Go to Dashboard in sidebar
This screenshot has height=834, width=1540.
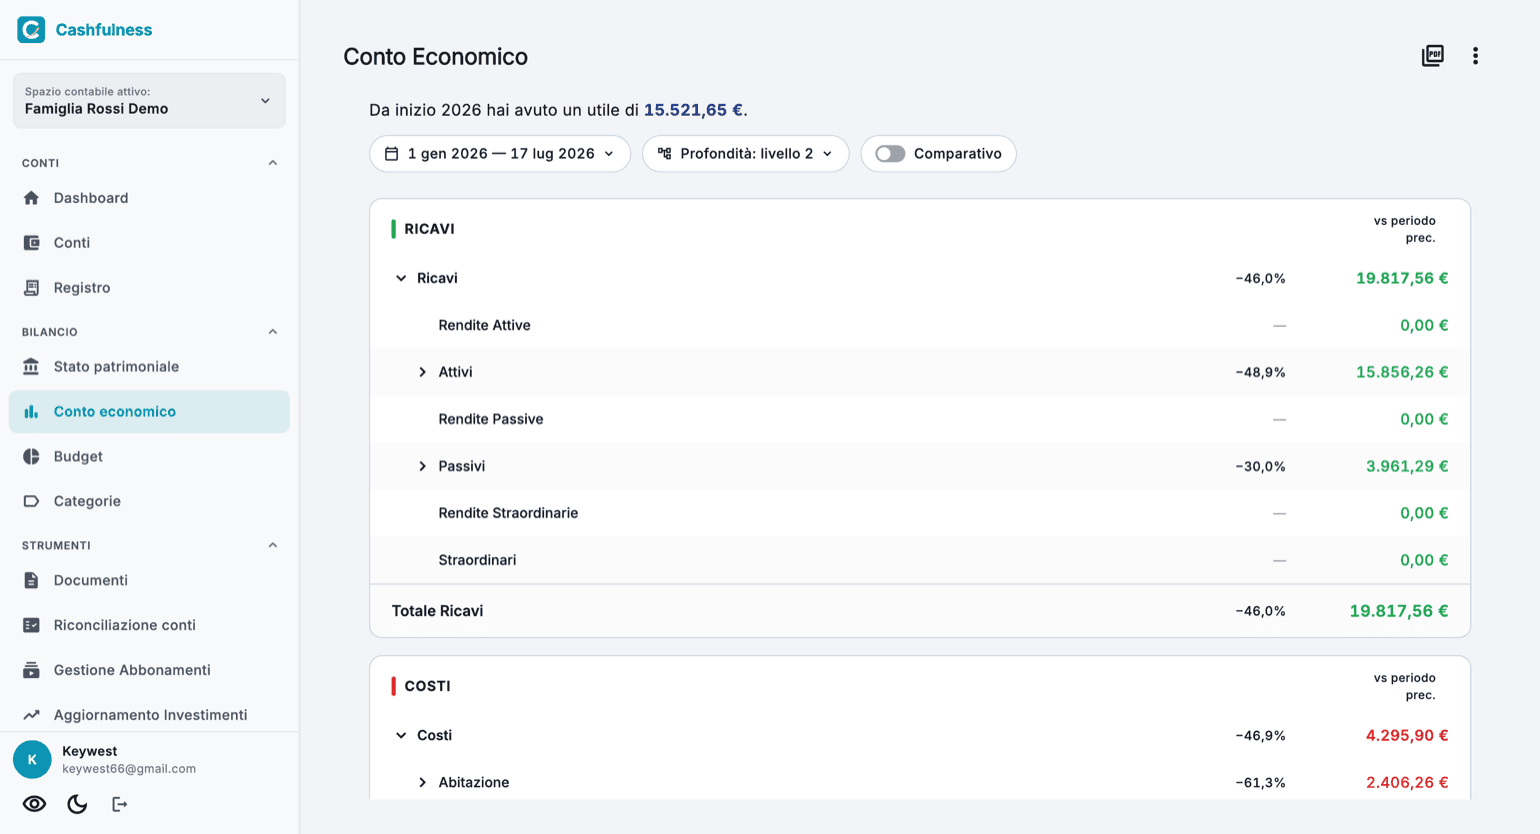coord(149,198)
